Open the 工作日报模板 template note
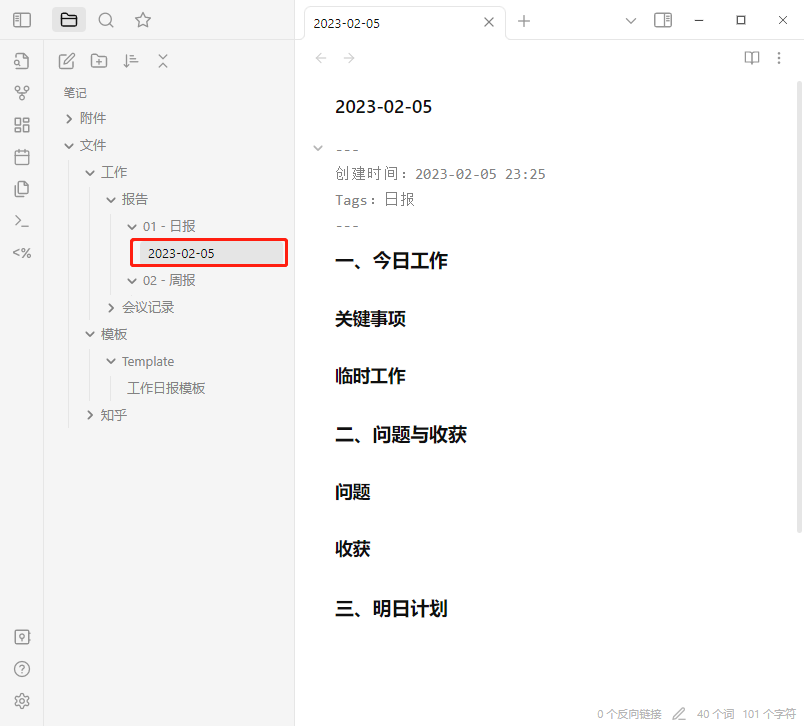Viewport: 804px width, 726px height. [166, 388]
